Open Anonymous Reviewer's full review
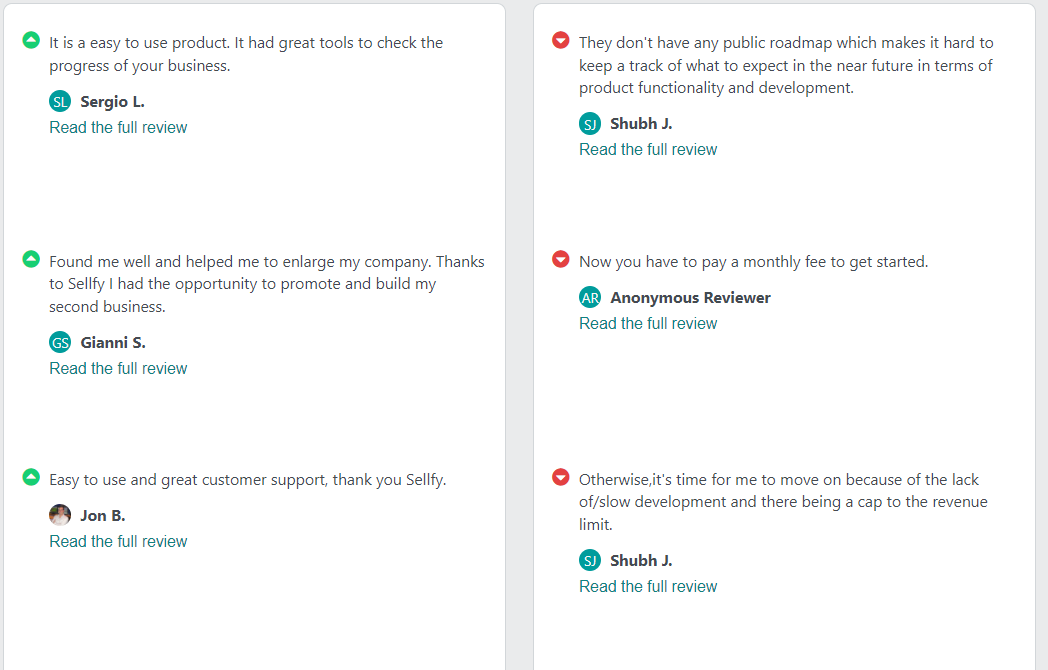Viewport: 1048px width, 670px height. 648,324
